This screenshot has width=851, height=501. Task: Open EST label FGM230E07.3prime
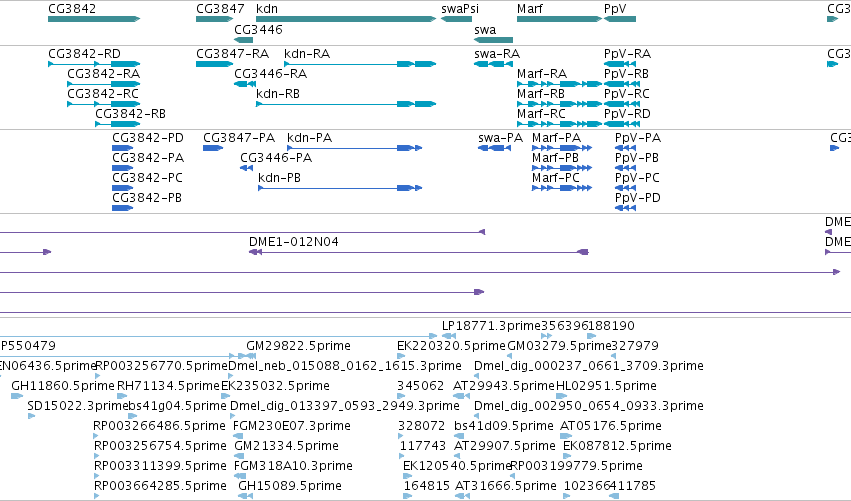coord(292,426)
